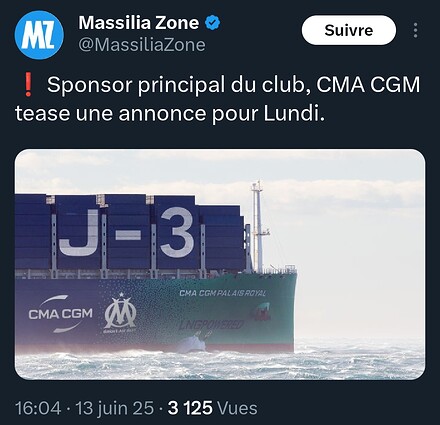Click the CMA CGM logo on ship

point(60,314)
